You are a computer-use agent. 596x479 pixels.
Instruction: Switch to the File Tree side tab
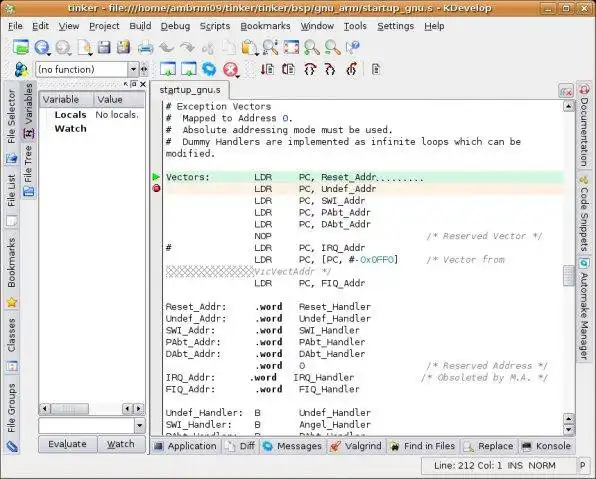point(29,171)
